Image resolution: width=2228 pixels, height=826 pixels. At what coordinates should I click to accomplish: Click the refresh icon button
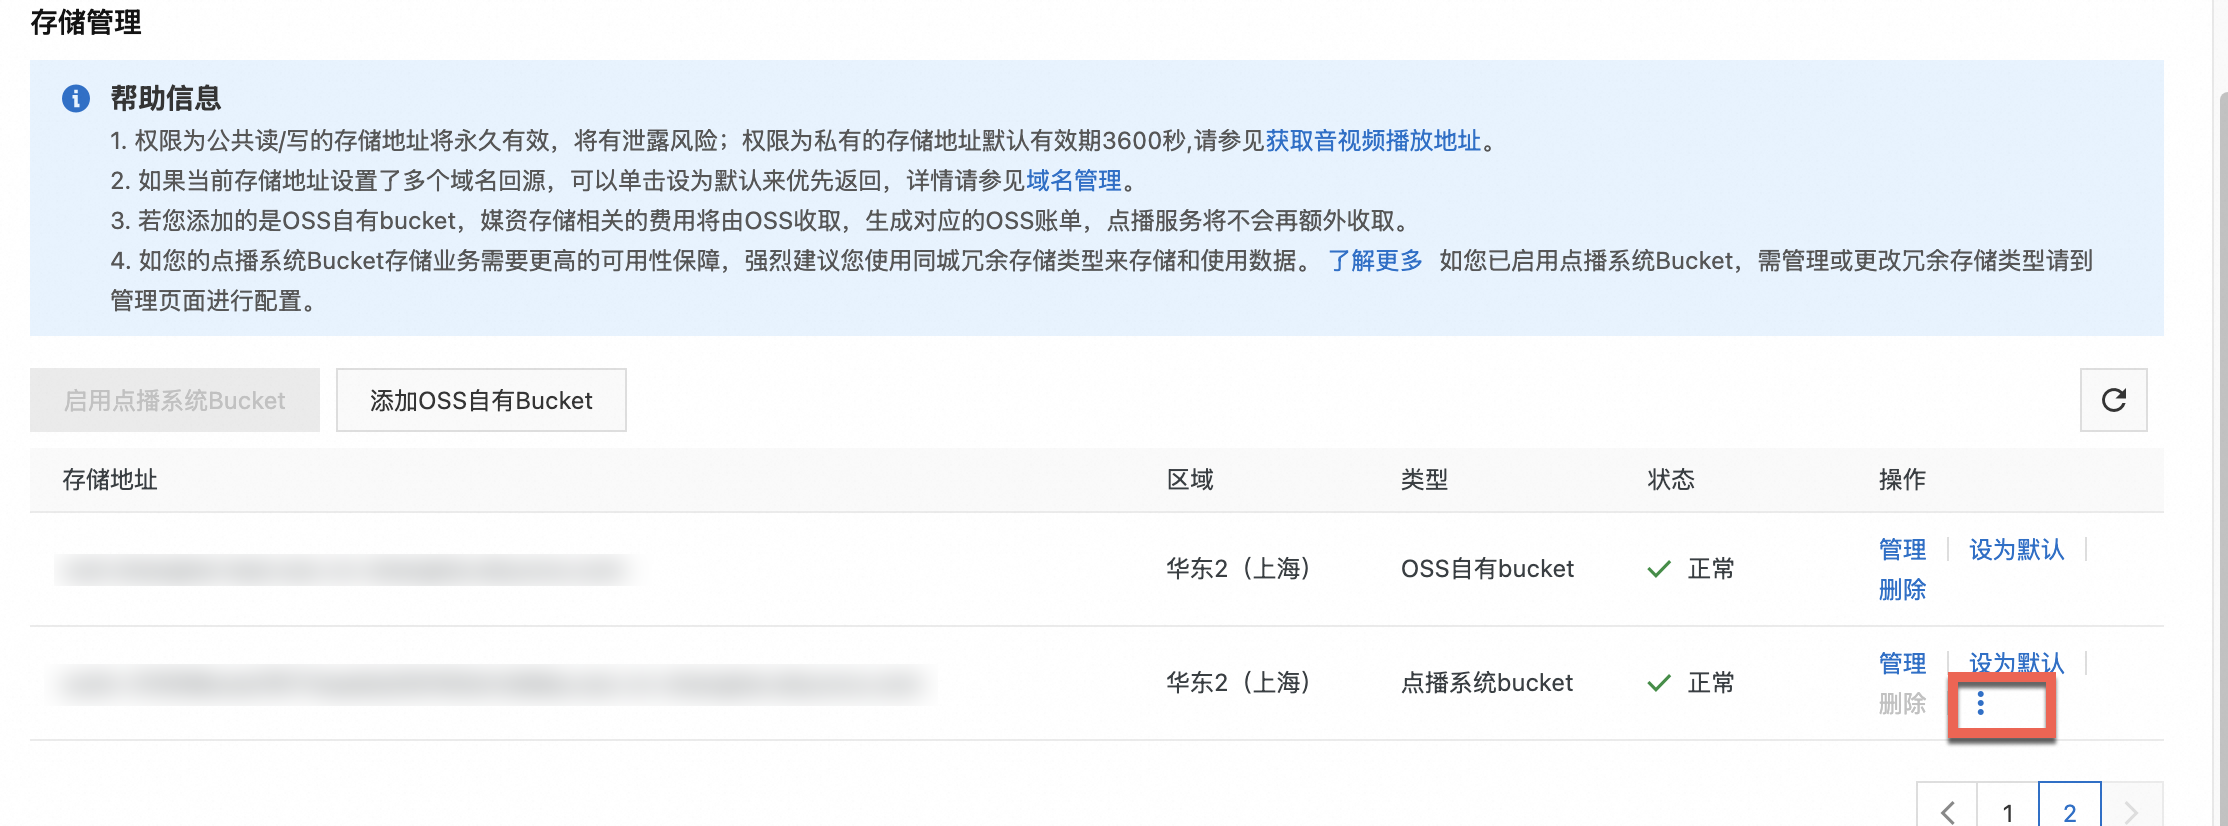pos(2113,400)
